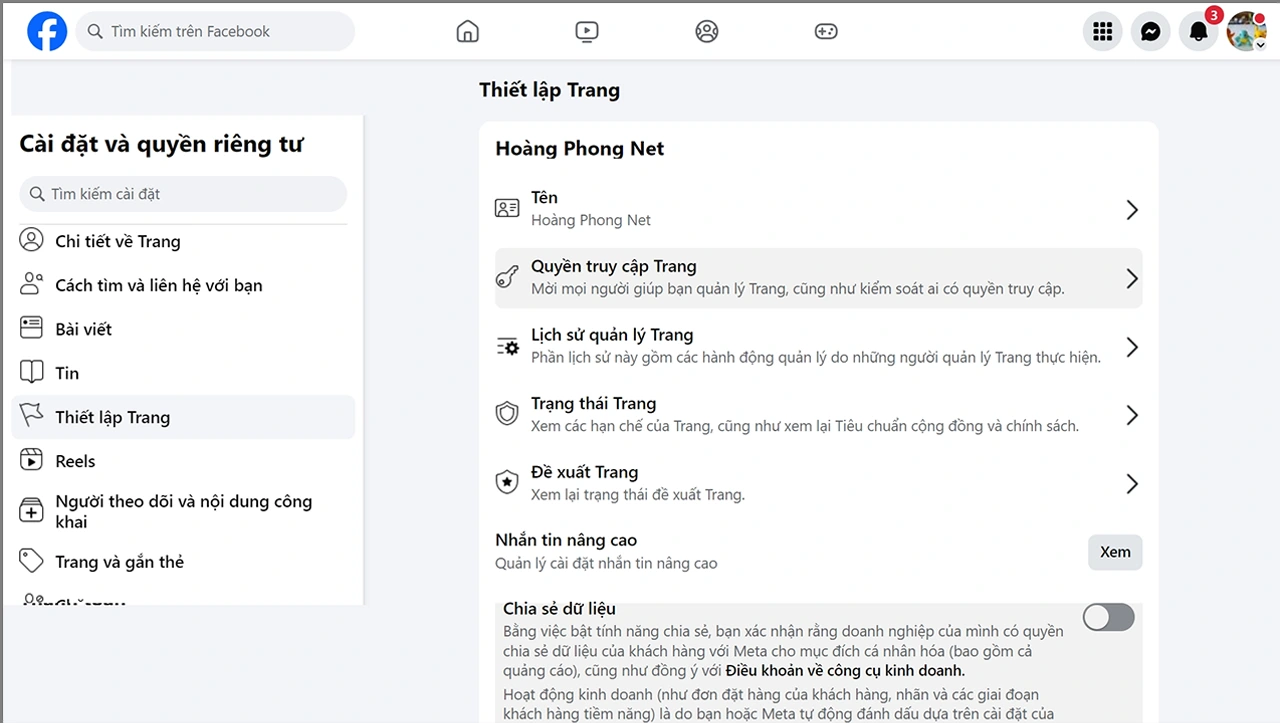
Task: Click the Cài đặt và quyền riêng tư heading
Action: tap(161, 144)
